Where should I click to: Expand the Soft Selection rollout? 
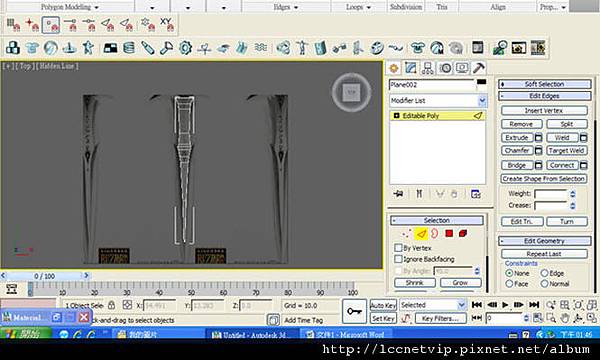click(x=544, y=84)
